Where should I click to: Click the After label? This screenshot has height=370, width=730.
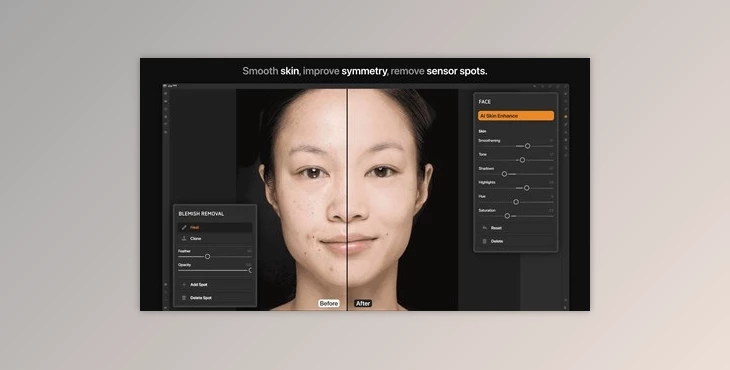pyautogui.click(x=363, y=303)
